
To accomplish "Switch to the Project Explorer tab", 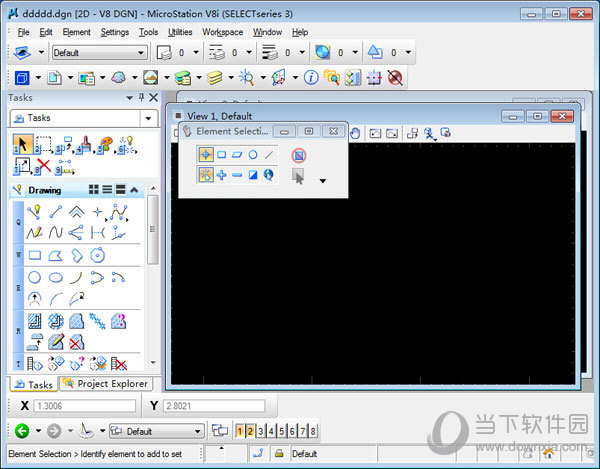I will coord(106,383).
